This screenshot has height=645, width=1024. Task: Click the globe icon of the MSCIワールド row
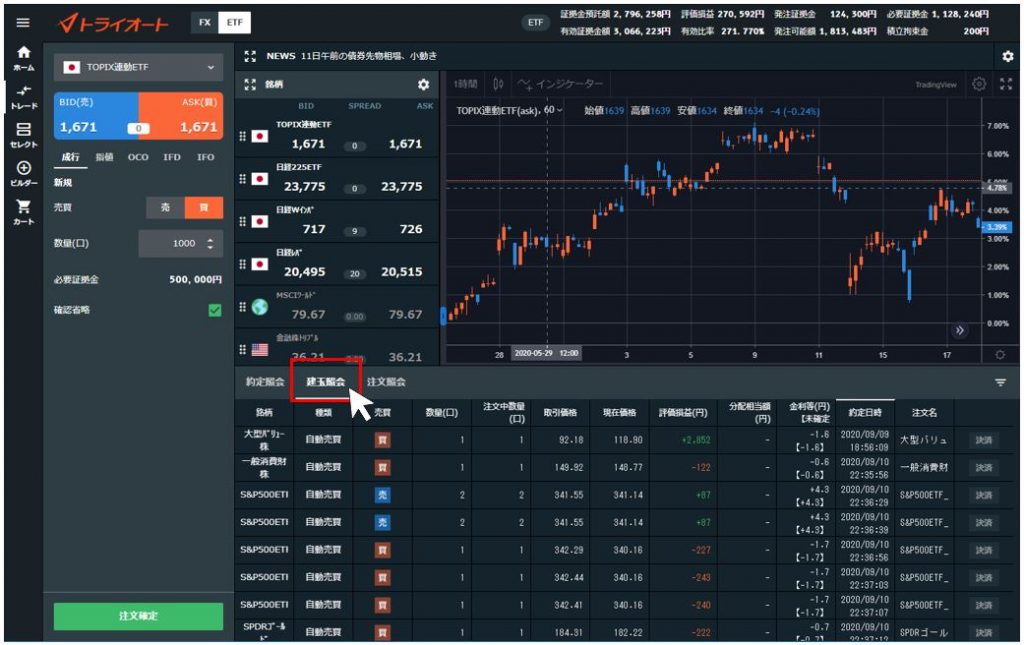tap(260, 307)
